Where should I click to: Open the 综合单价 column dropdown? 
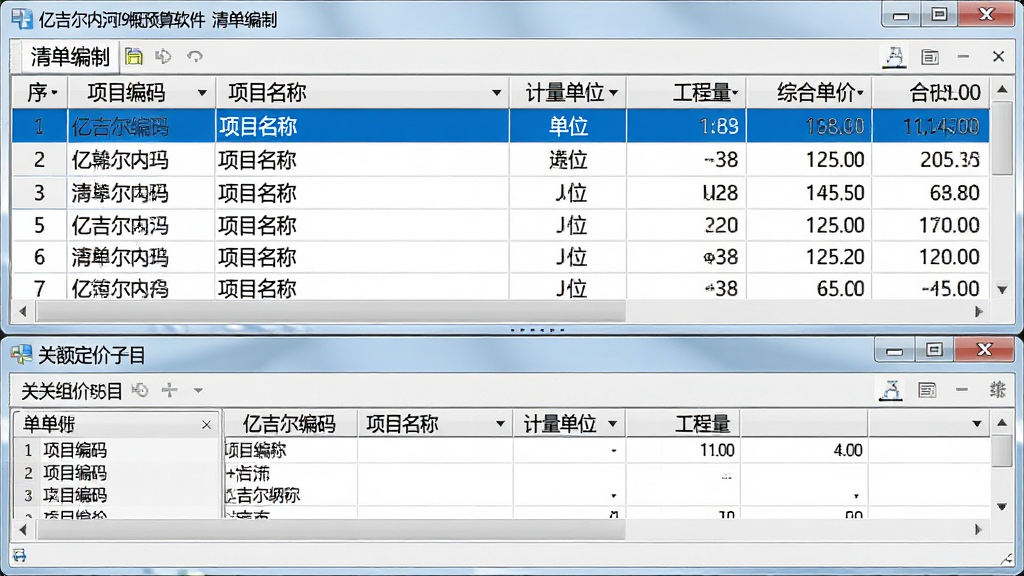click(x=861, y=93)
